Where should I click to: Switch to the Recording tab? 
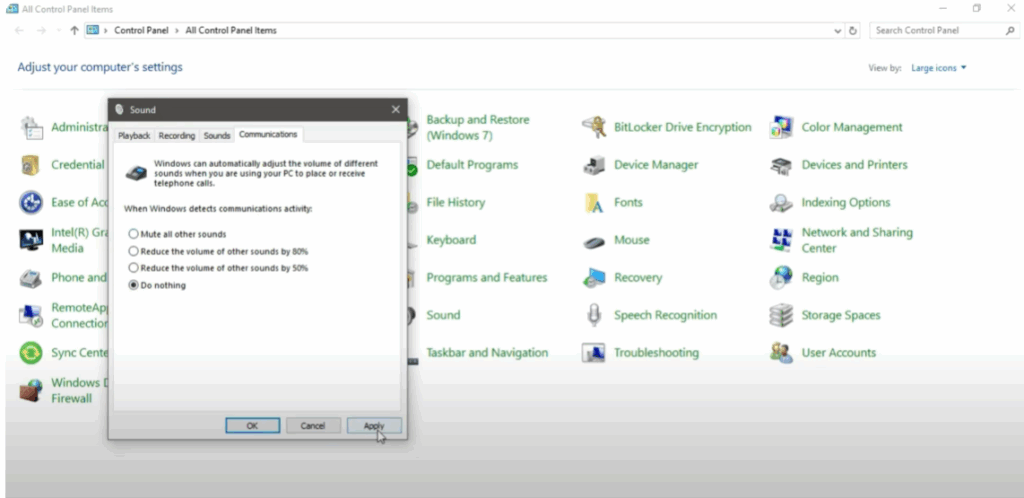point(177,135)
